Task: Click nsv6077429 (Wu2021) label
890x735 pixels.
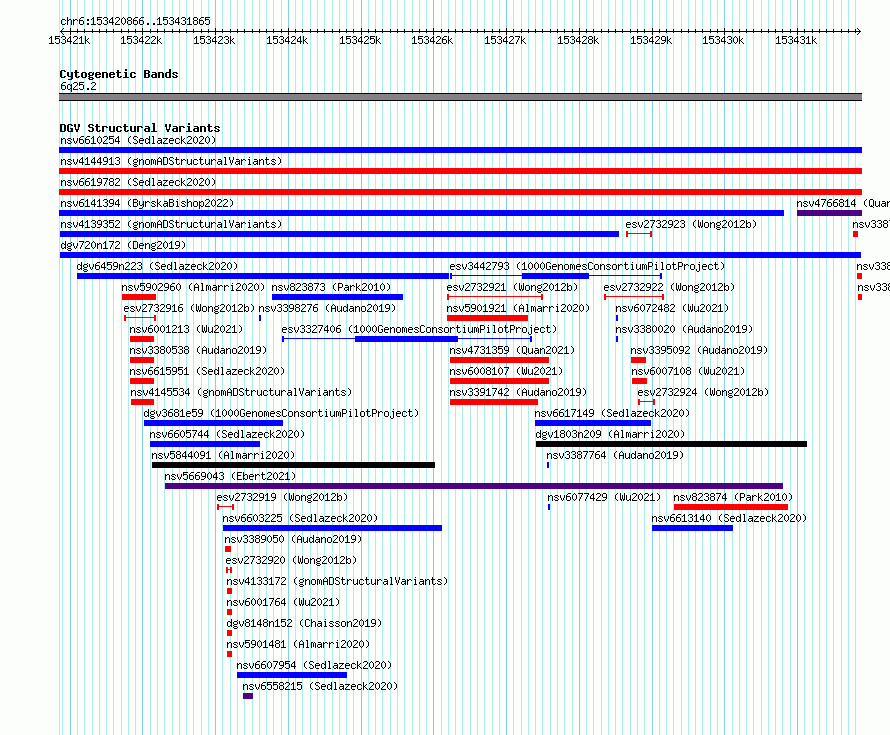Action: pyautogui.click(x=604, y=497)
